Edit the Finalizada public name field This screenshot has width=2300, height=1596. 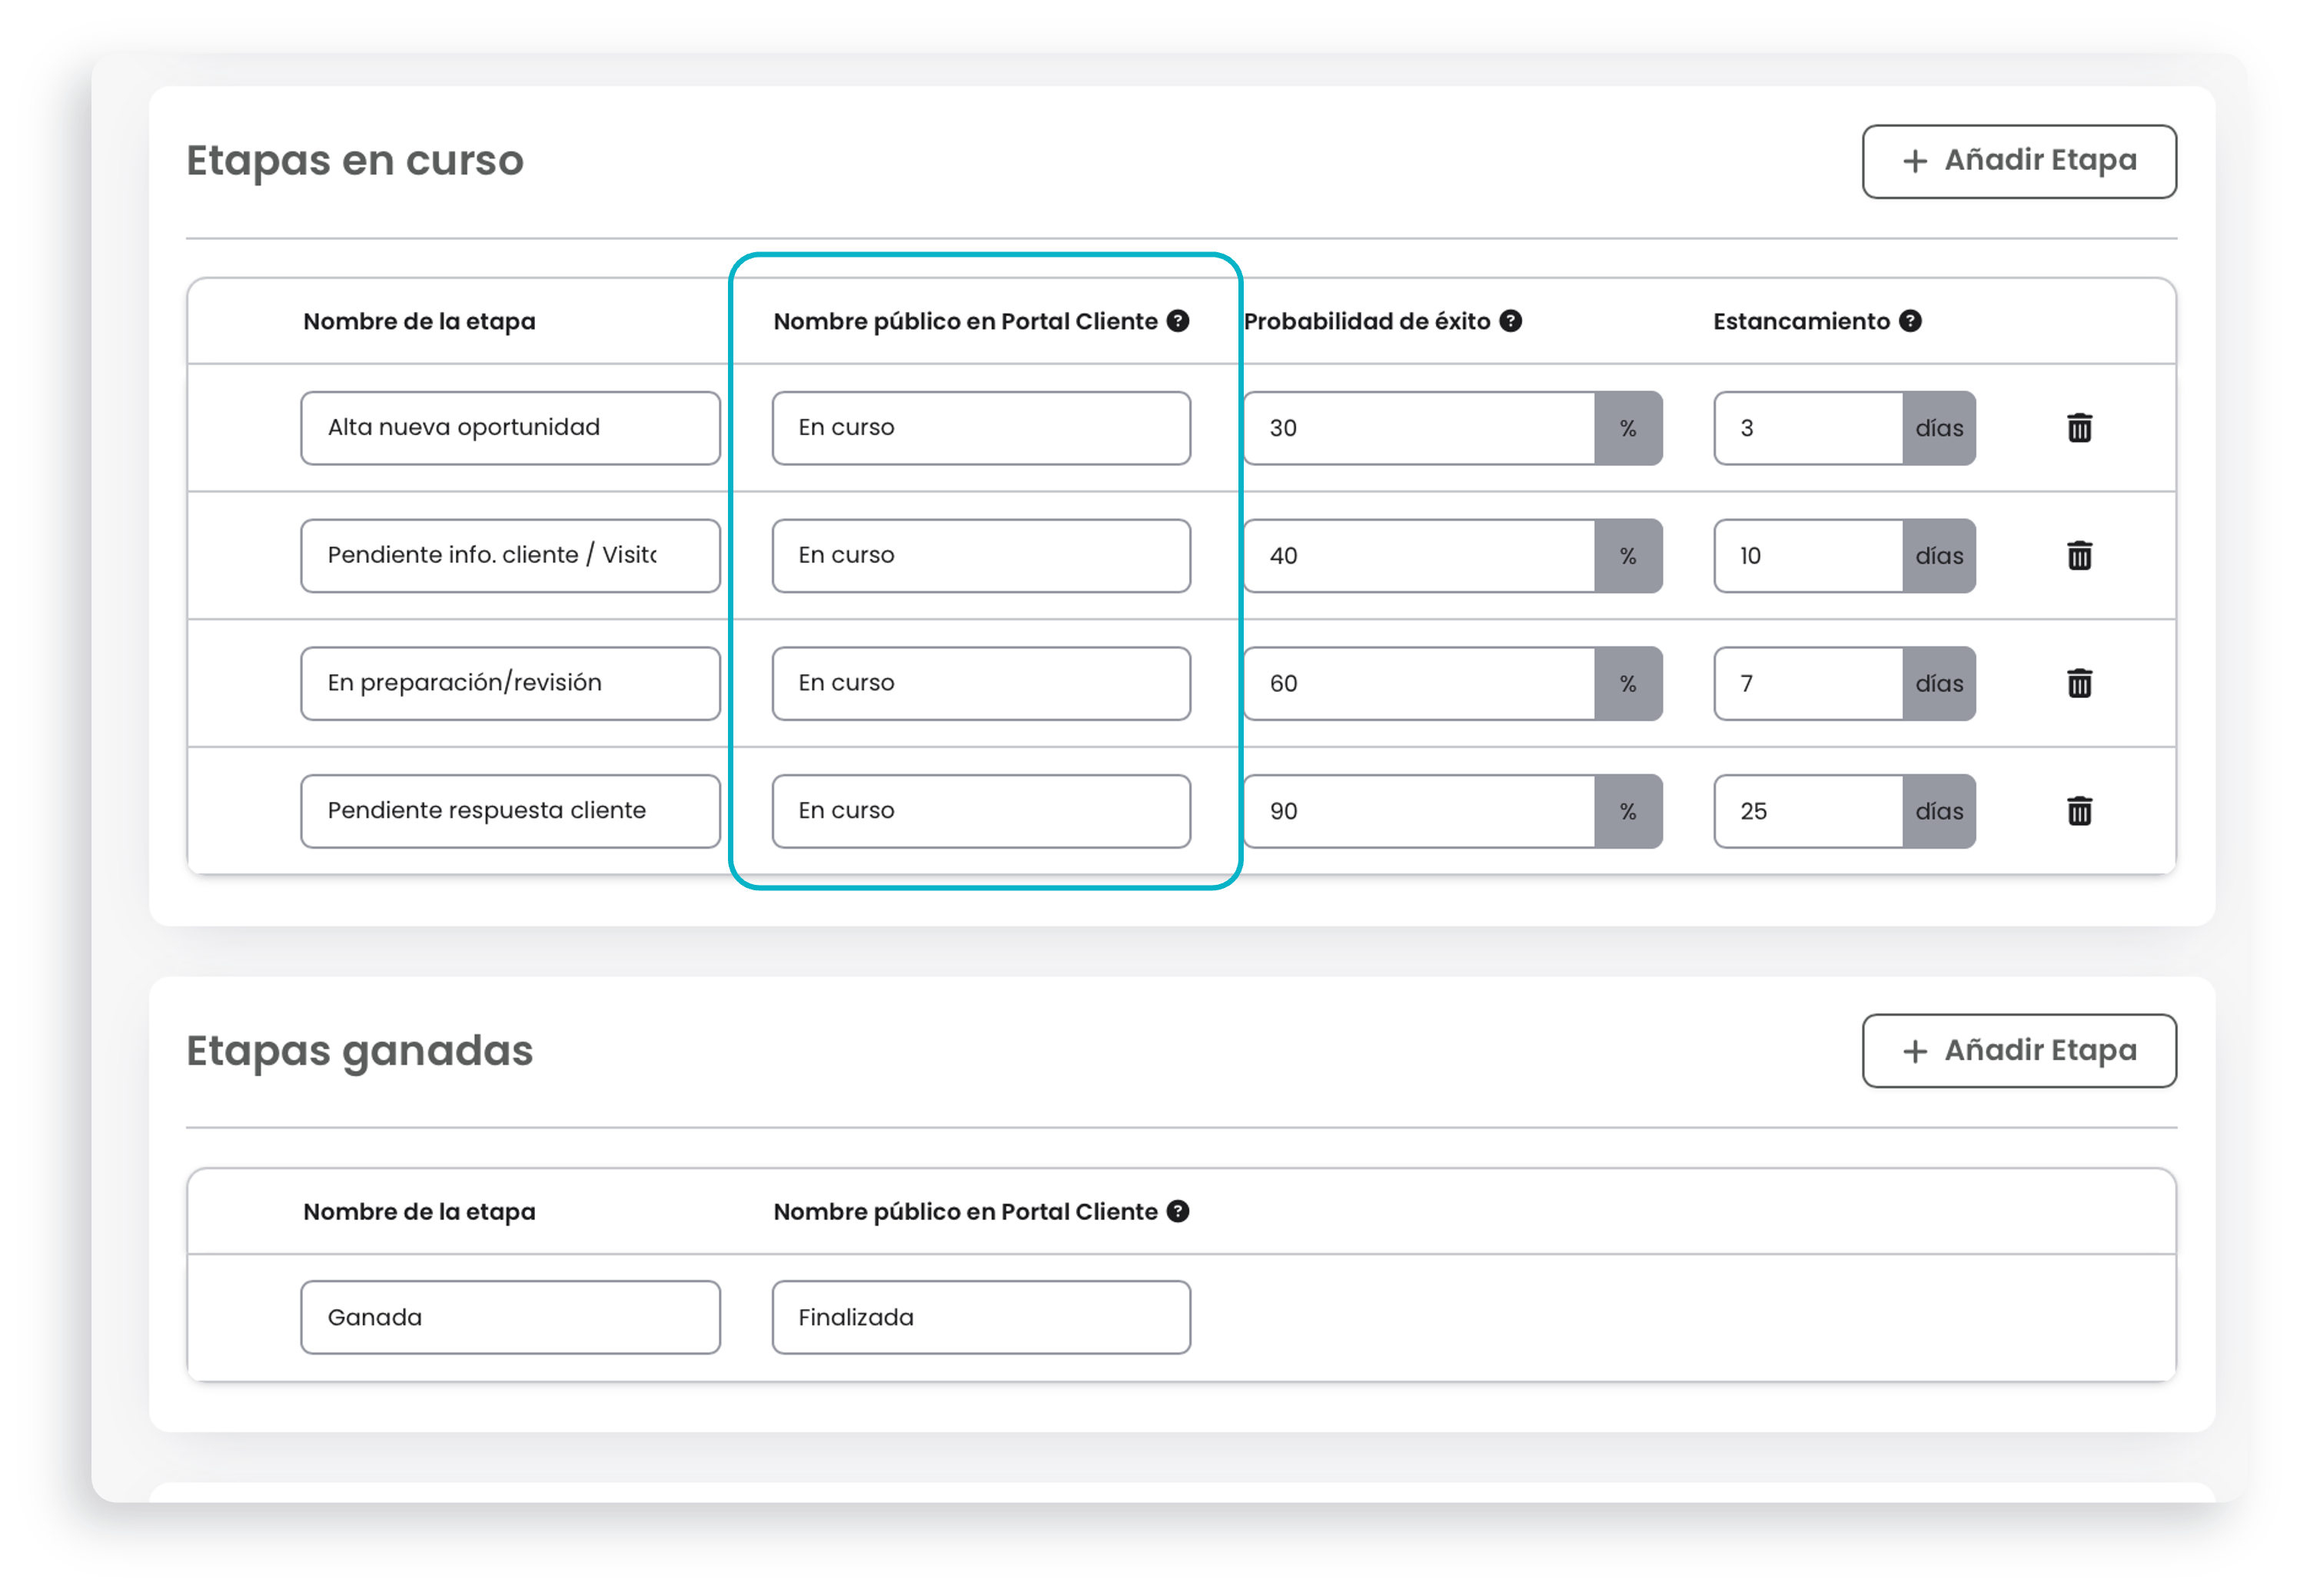(x=981, y=1317)
